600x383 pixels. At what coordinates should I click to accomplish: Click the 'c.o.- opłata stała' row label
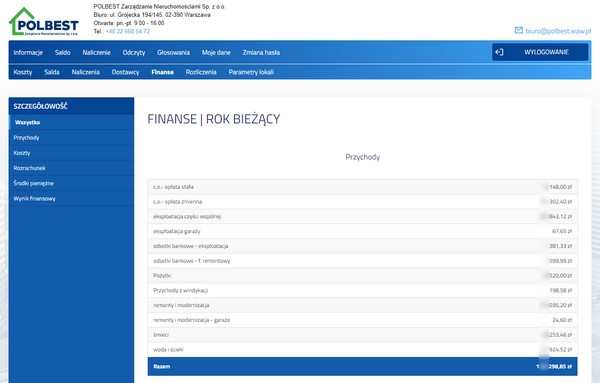[x=173, y=187]
